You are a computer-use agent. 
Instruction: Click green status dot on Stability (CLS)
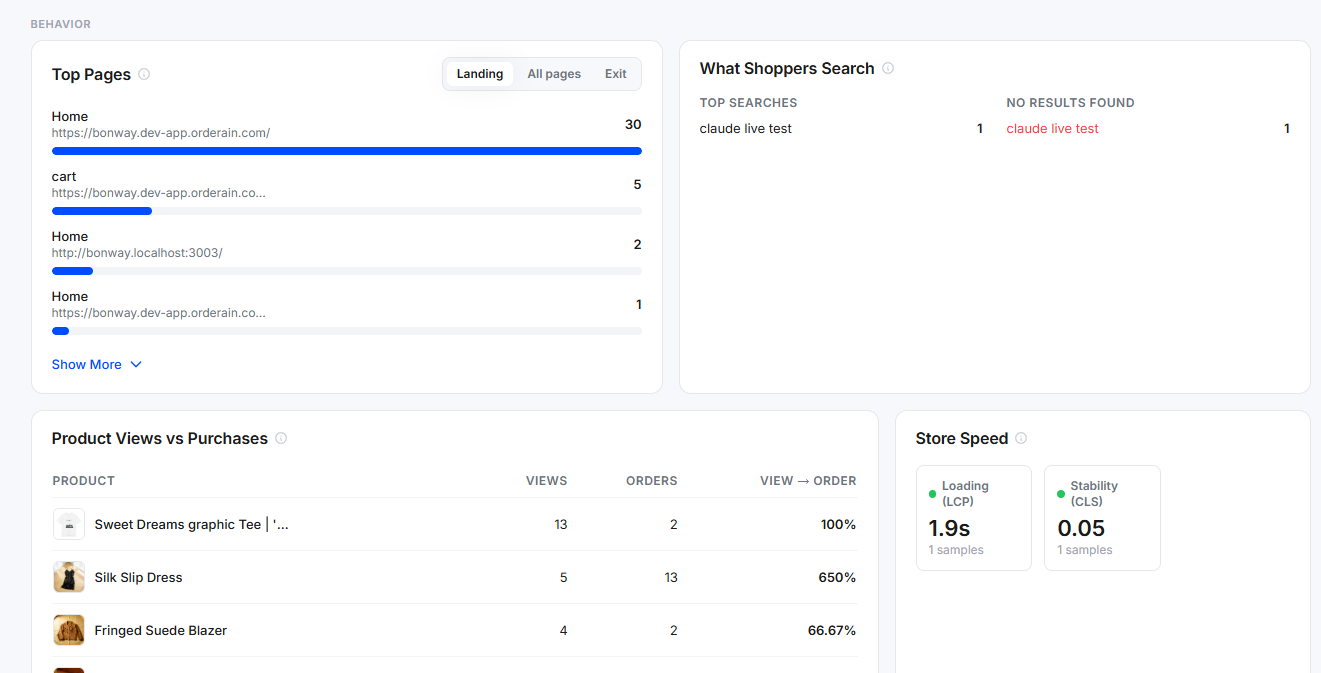(1061, 494)
